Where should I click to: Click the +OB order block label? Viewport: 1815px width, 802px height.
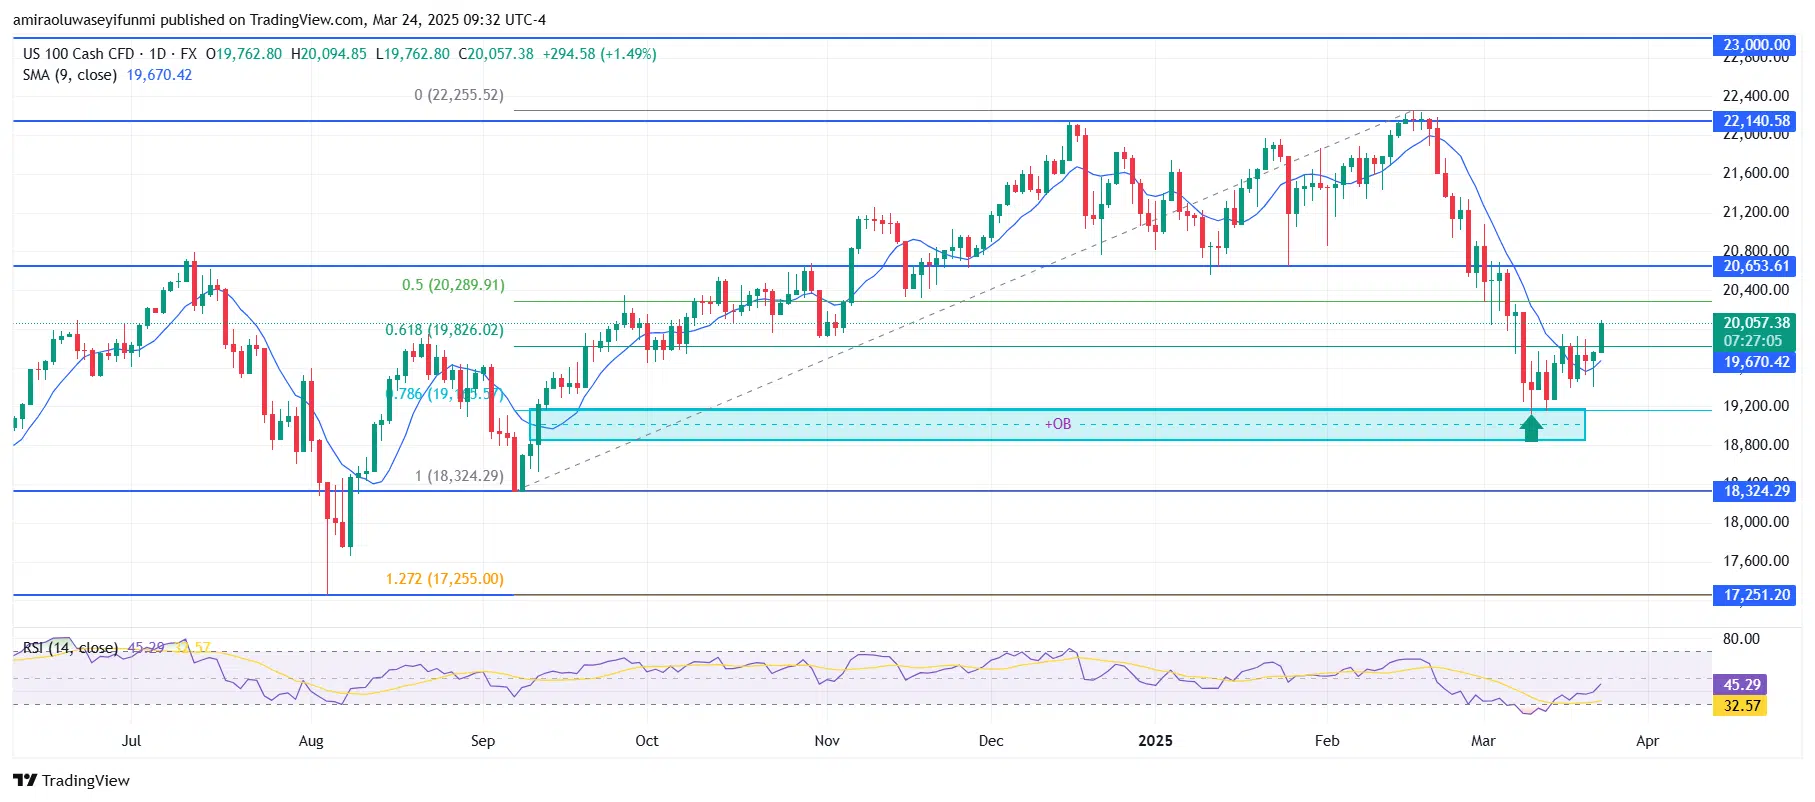click(x=1058, y=424)
